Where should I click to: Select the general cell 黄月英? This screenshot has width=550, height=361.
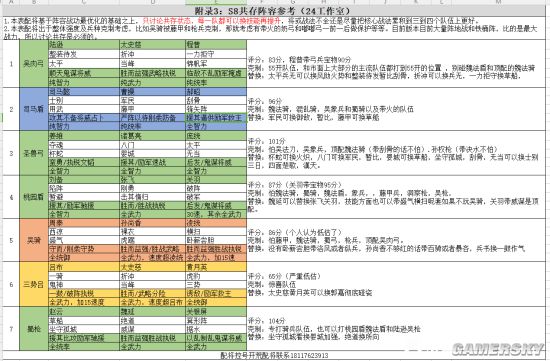click(216, 267)
